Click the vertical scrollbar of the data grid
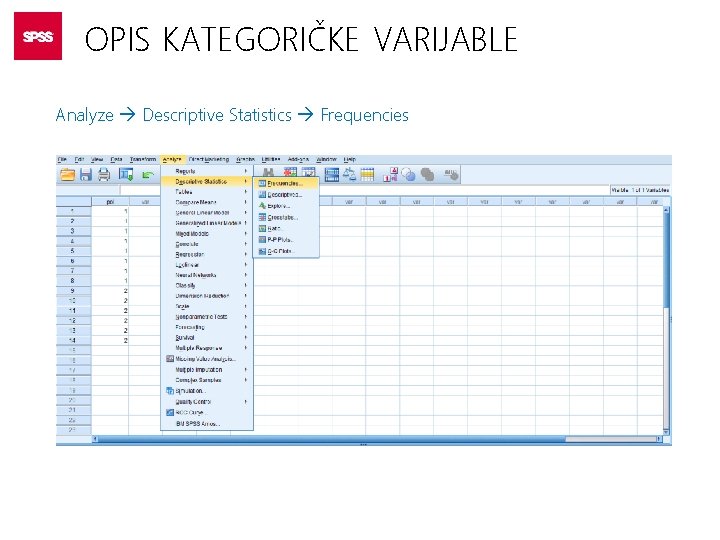The width and height of the screenshot is (720, 540). point(666,320)
